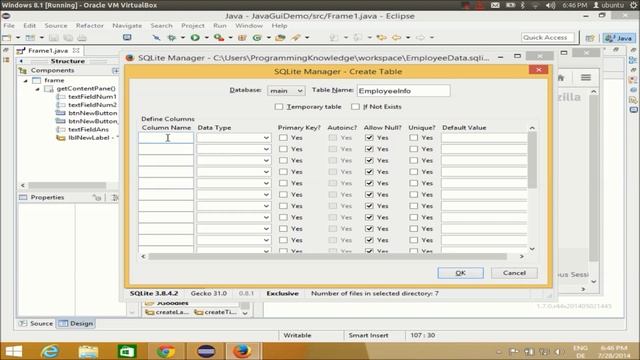Click the Ubuntu mail indicator icon
640x360 pixels.
495,5
